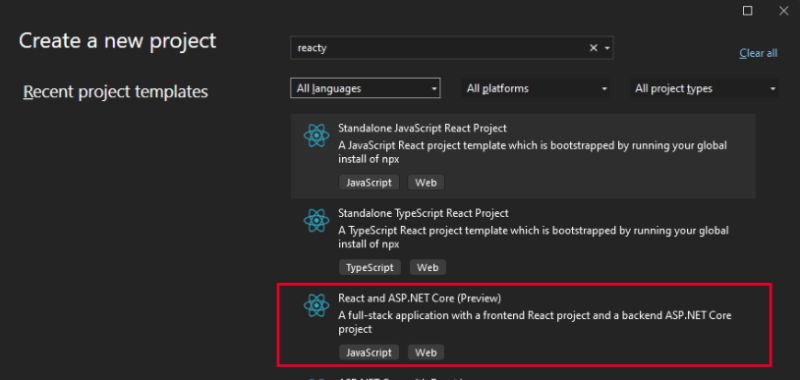Click JavaScript tag under React and ASP.NET Core
Viewport: 800px width, 380px height.
369,352
